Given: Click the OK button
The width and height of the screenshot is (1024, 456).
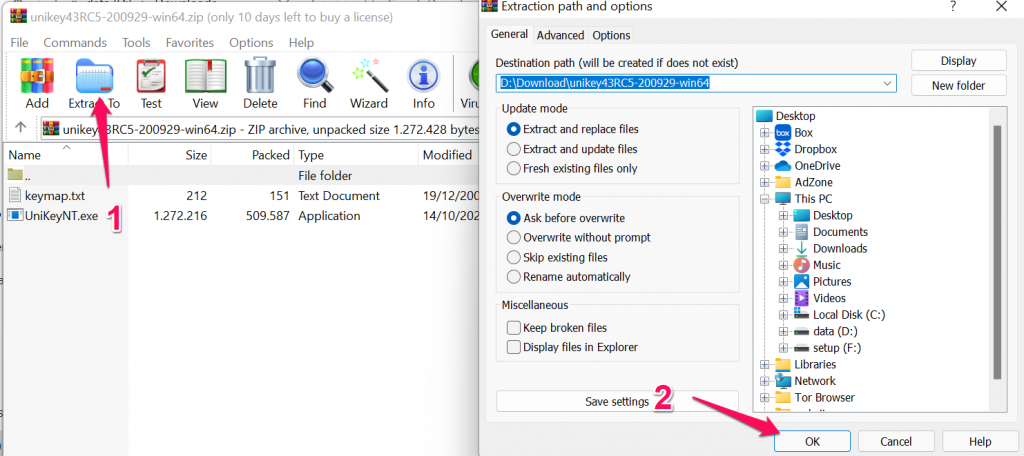Looking at the screenshot, I should [812, 441].
